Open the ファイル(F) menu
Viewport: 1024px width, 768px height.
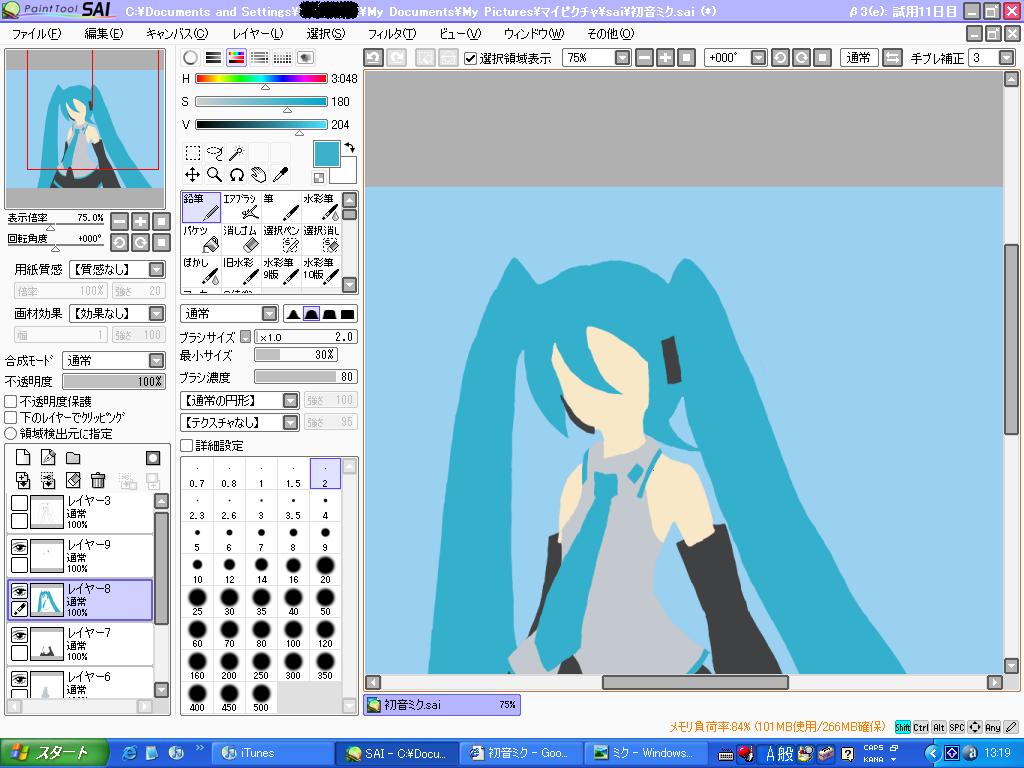[37, 33]
